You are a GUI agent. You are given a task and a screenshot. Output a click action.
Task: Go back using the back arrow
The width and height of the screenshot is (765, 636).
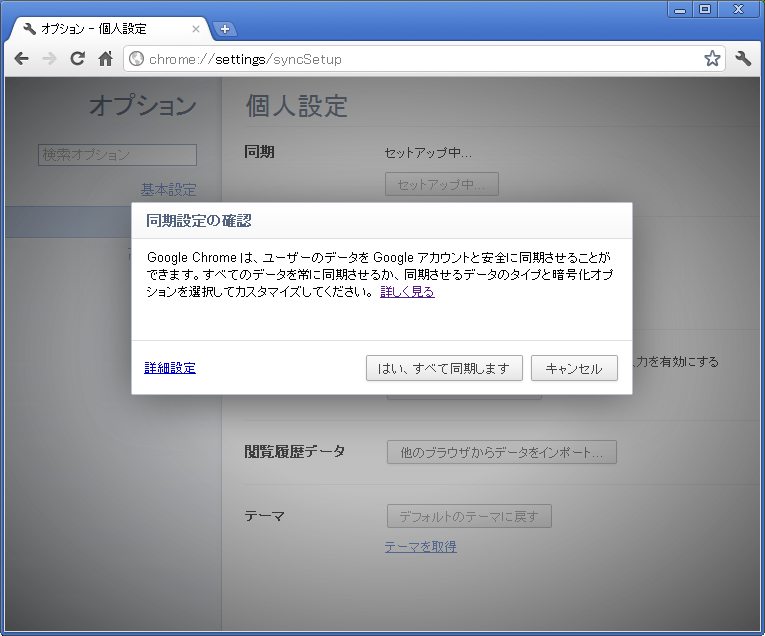point(21,59)
